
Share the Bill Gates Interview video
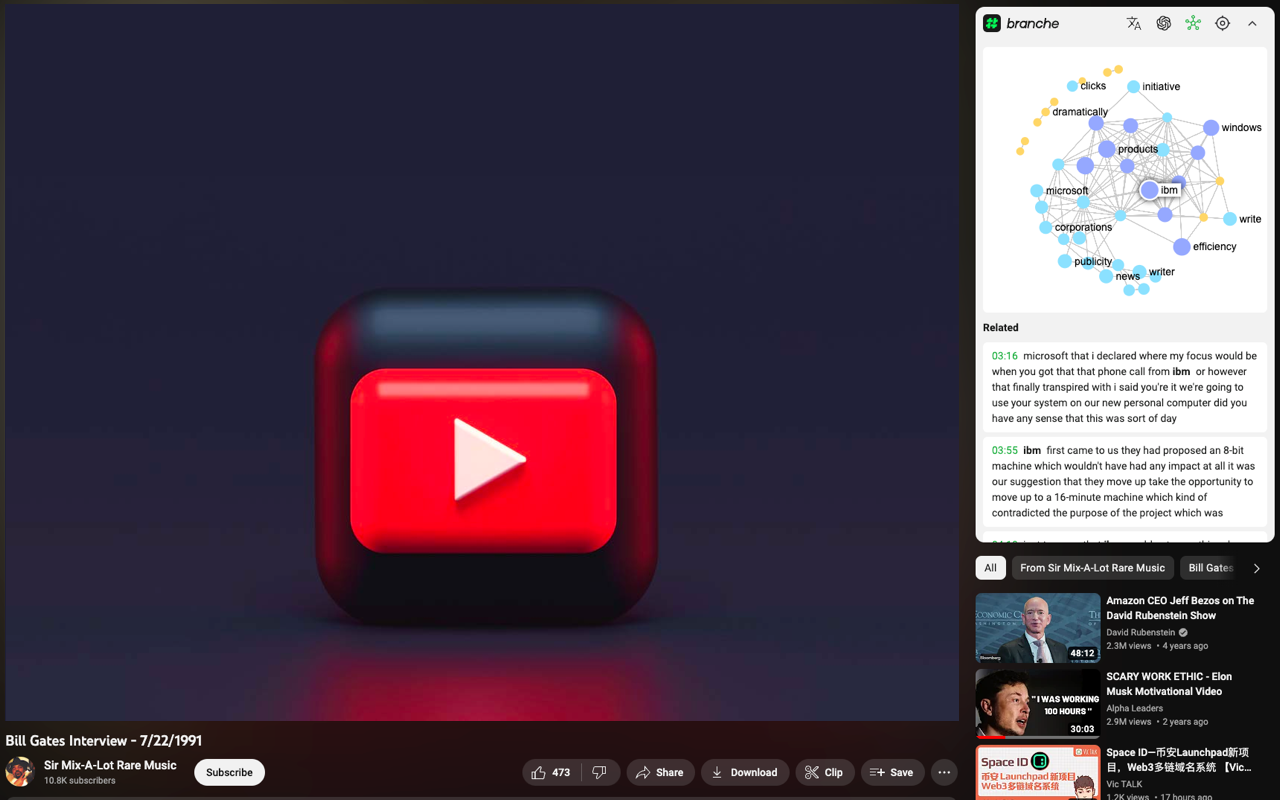[x=660, y=772]
